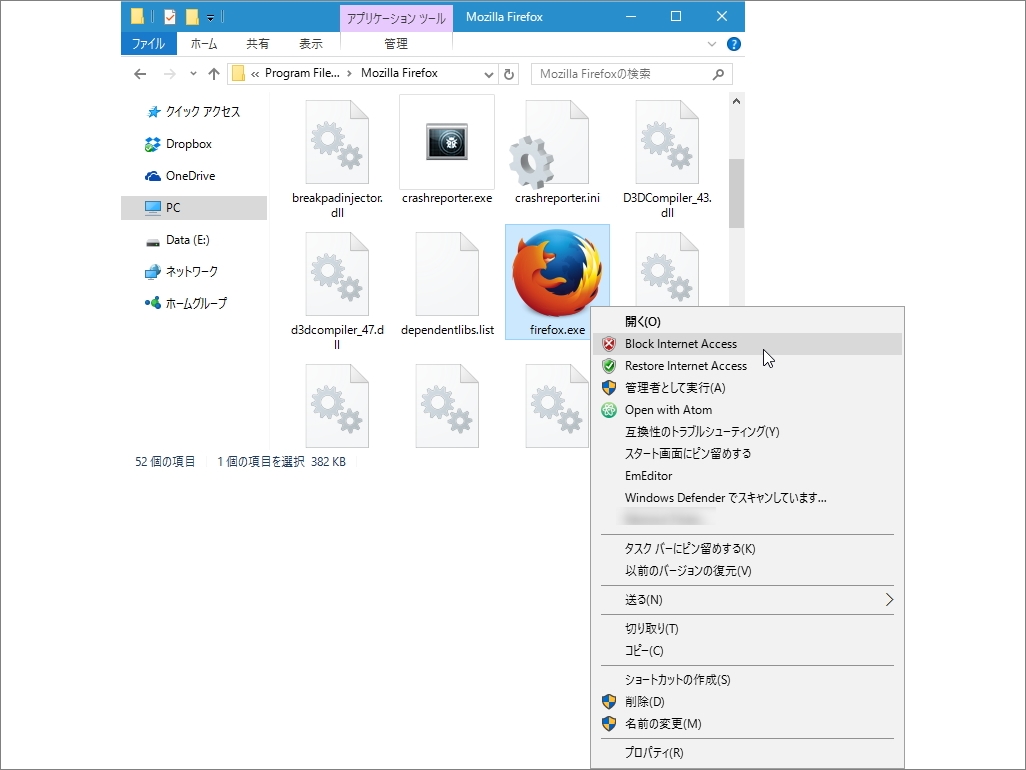Open the quick access toolbar customize dropdown
1026x770 pixels.
[x=210, y=17]
